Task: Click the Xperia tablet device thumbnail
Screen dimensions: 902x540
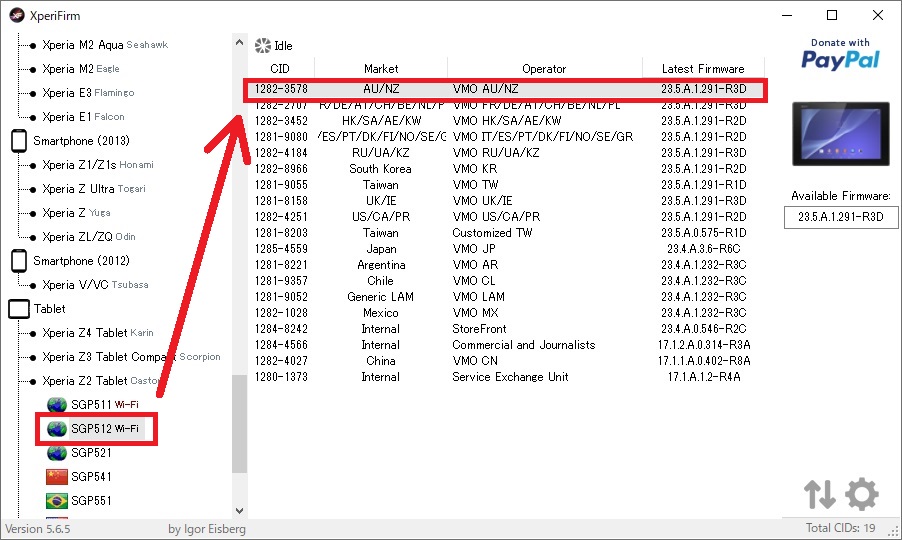Action: (x=840, y=134)
